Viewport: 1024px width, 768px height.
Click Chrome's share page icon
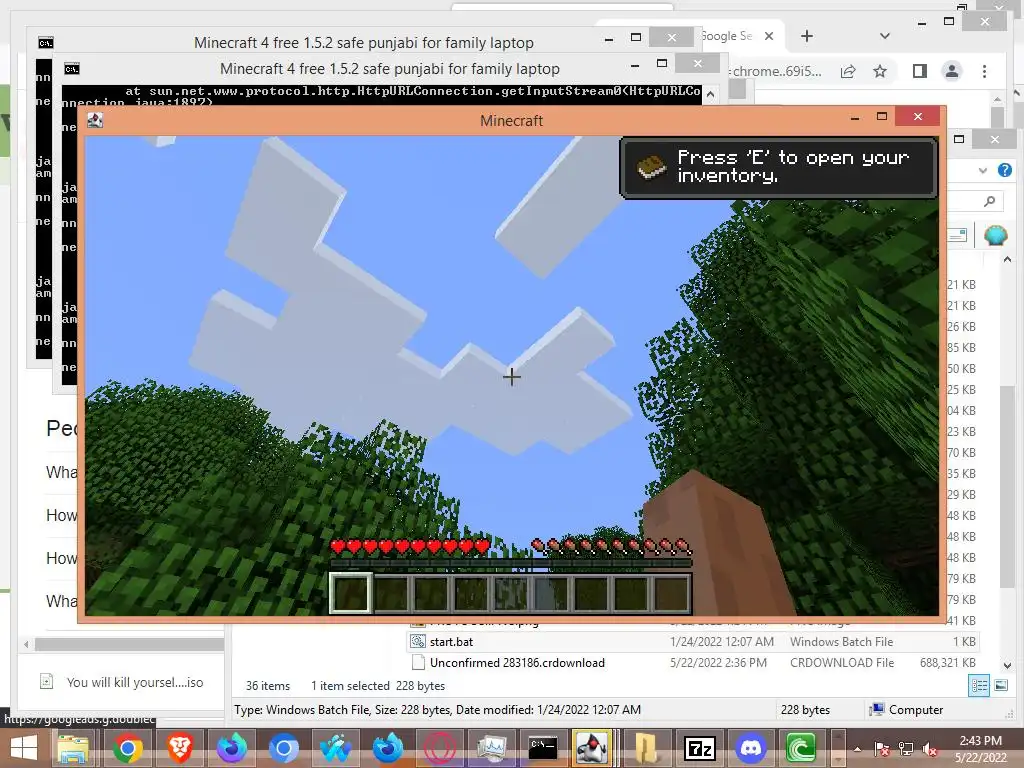pos(848,71)
